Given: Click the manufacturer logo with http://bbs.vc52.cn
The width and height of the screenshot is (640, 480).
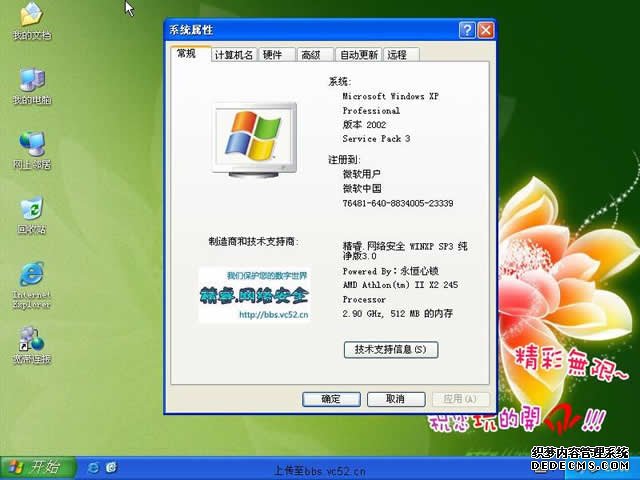Looking at the screenshot, I should (x=254, y=295).
